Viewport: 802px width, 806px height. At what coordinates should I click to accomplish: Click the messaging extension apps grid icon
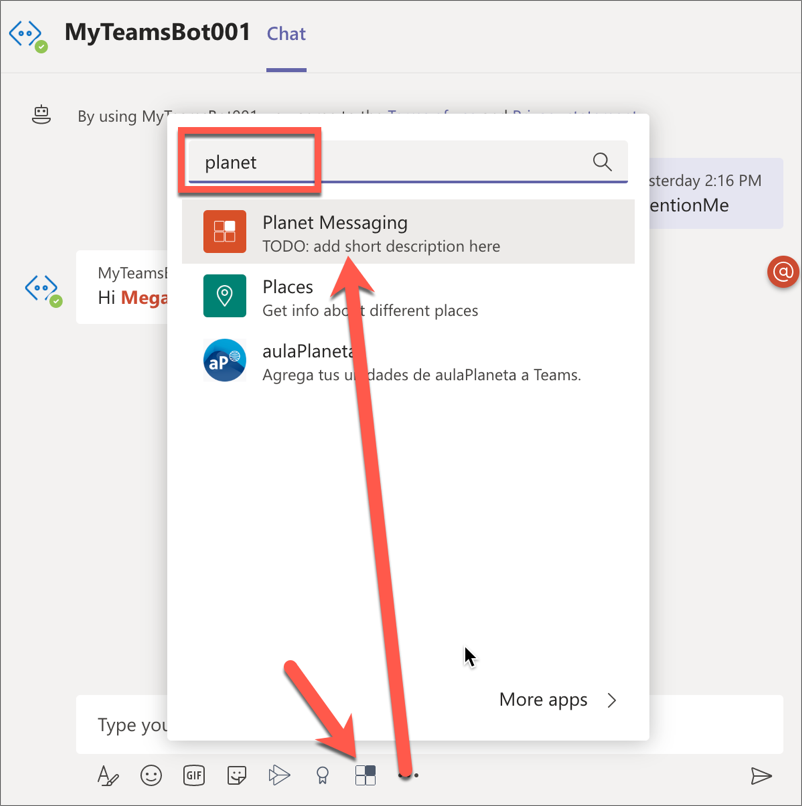[366, 775]
